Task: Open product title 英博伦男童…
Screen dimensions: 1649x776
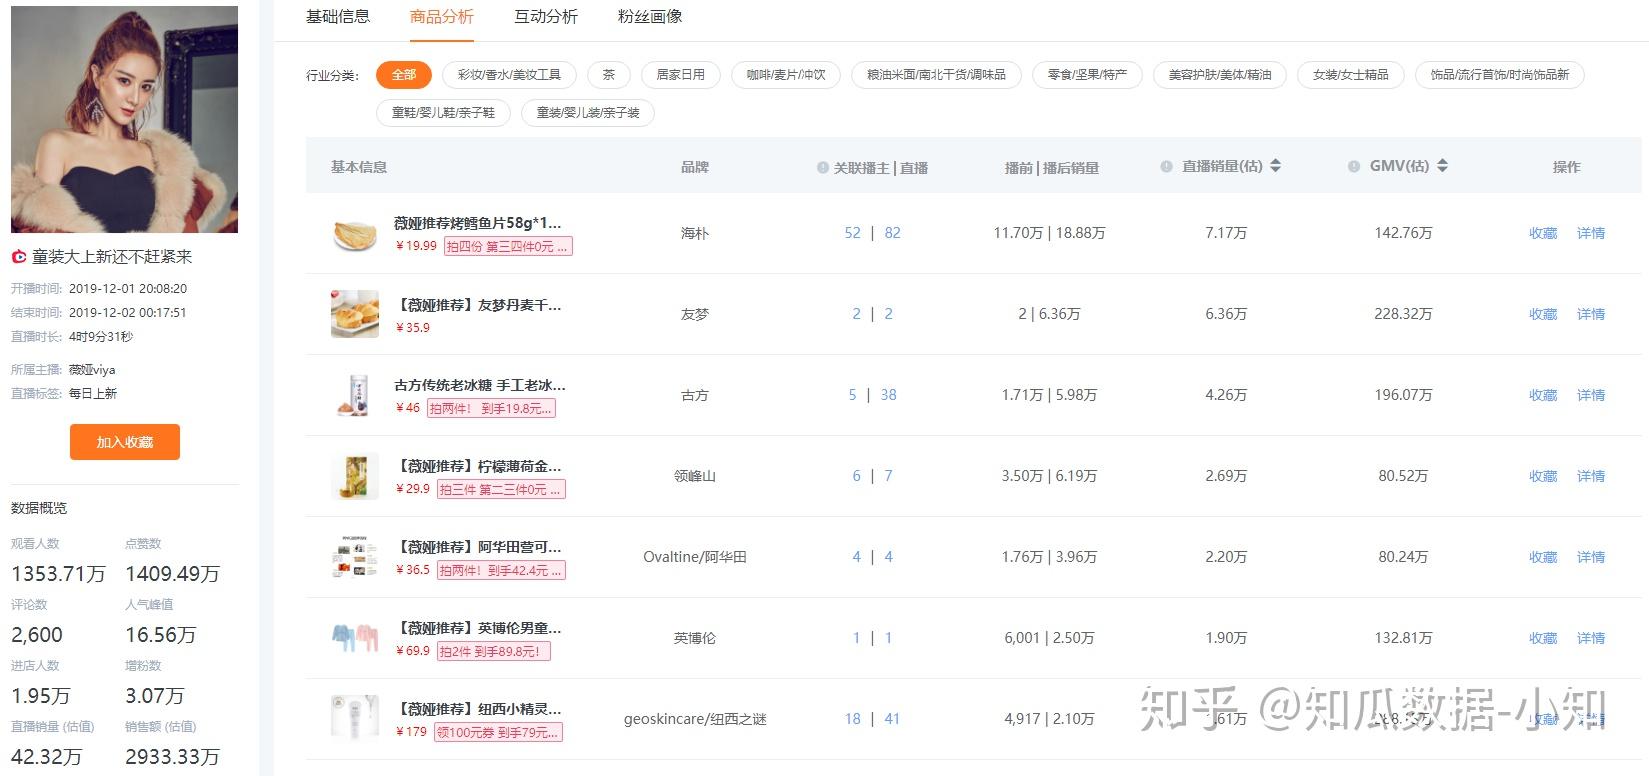Action: [478, 628]
